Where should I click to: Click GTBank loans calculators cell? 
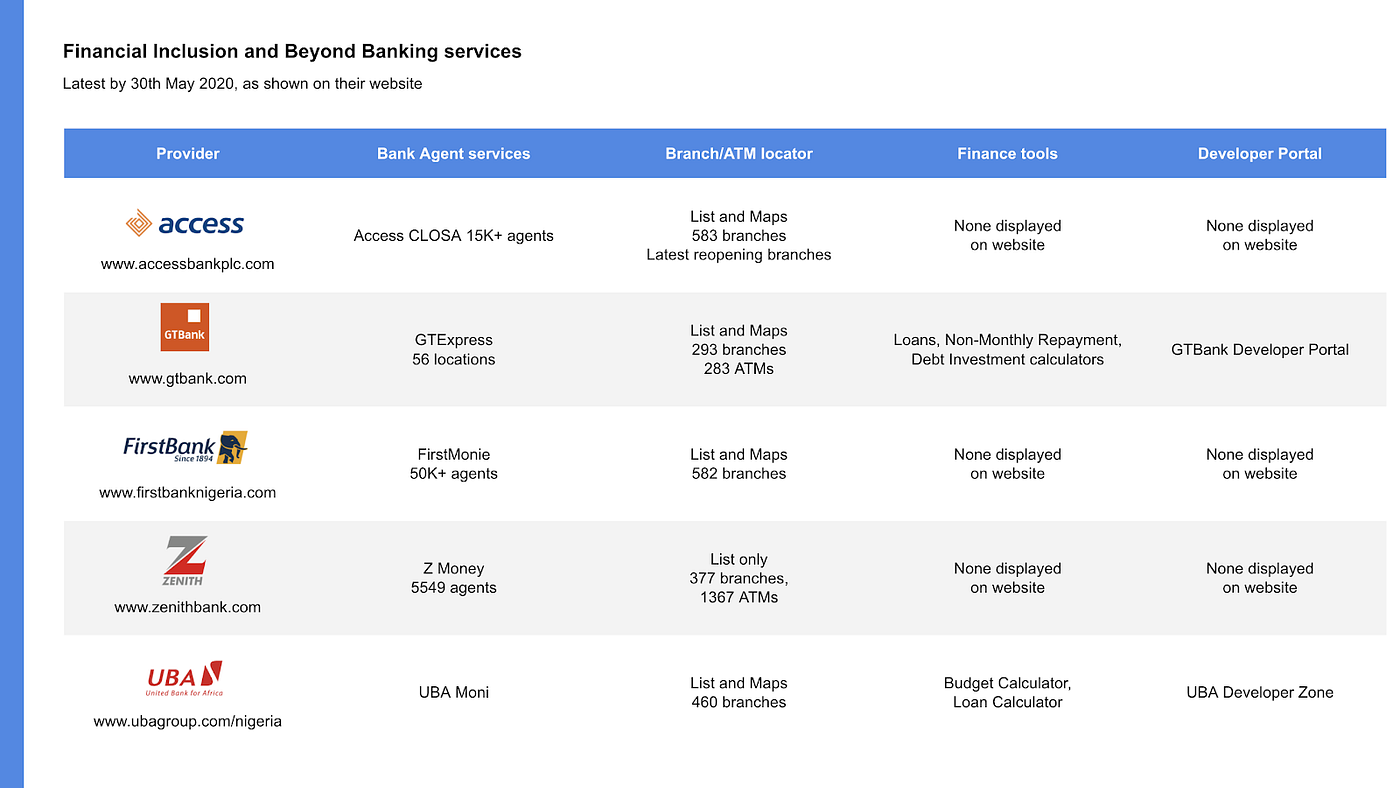tap(1007, 350)
